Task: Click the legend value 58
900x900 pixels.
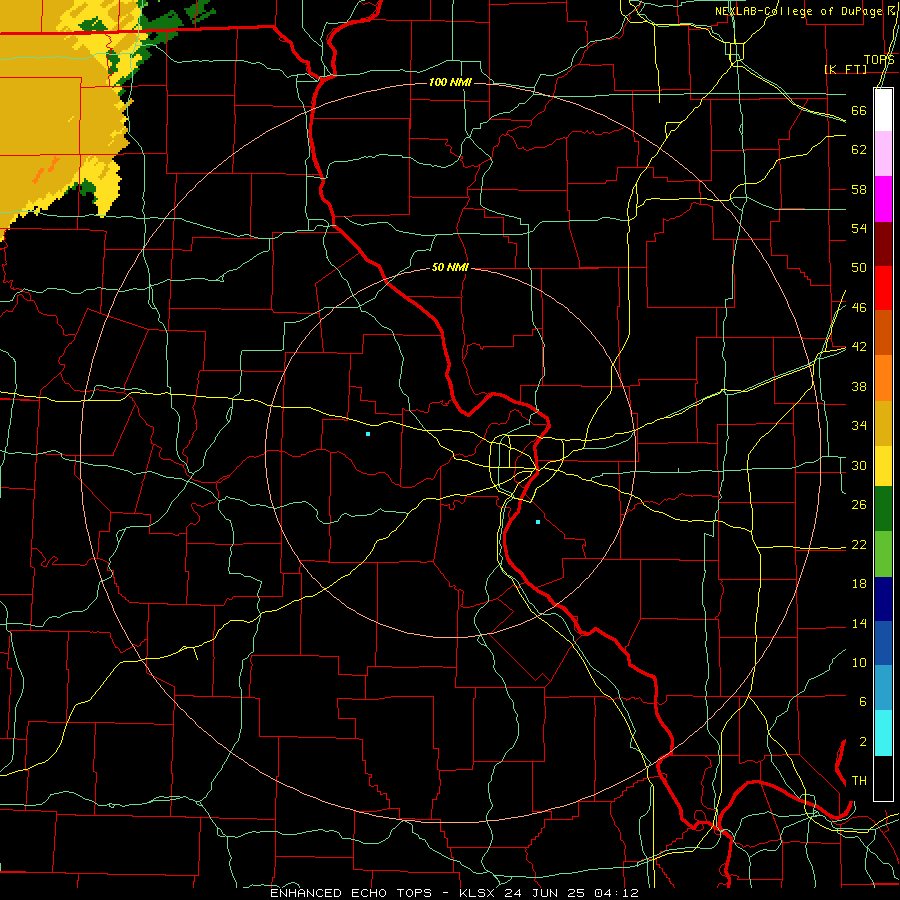Action: pos(859,189)
